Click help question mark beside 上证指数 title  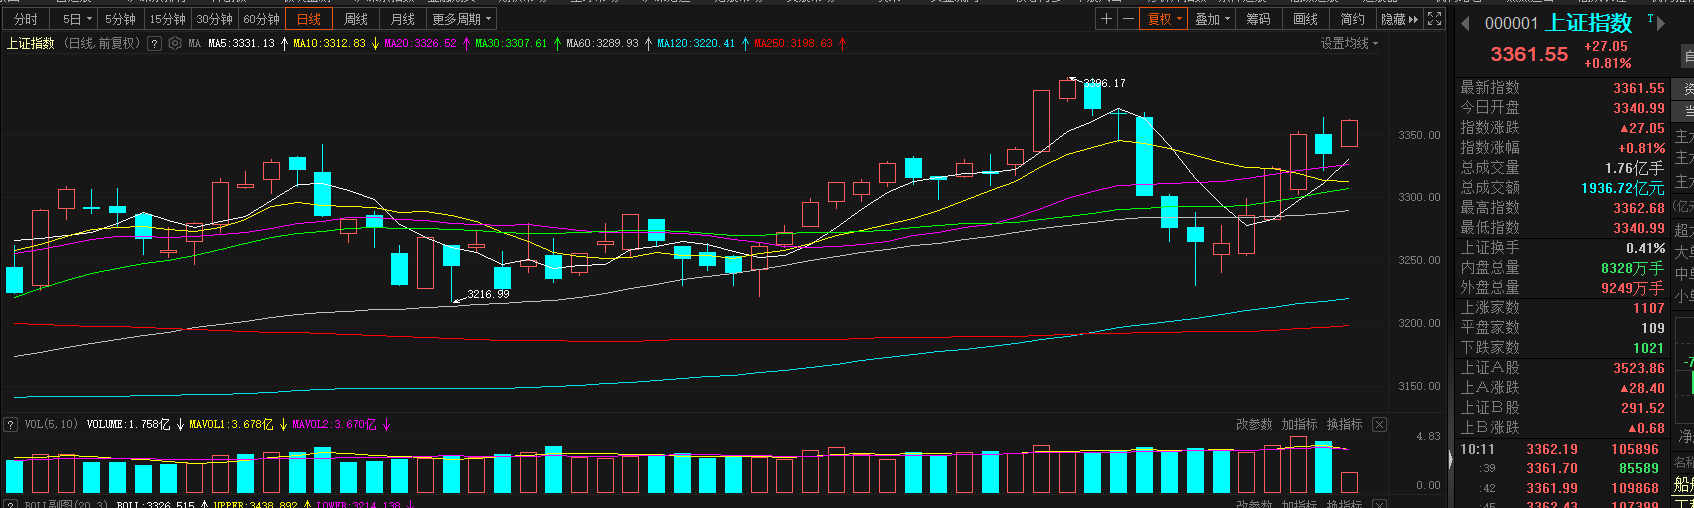click(x=154, y=43)
